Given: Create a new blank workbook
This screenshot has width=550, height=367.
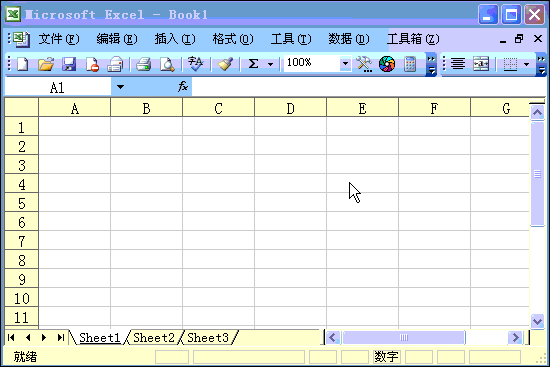Looking at the screenshot, I should click(23, 65).
